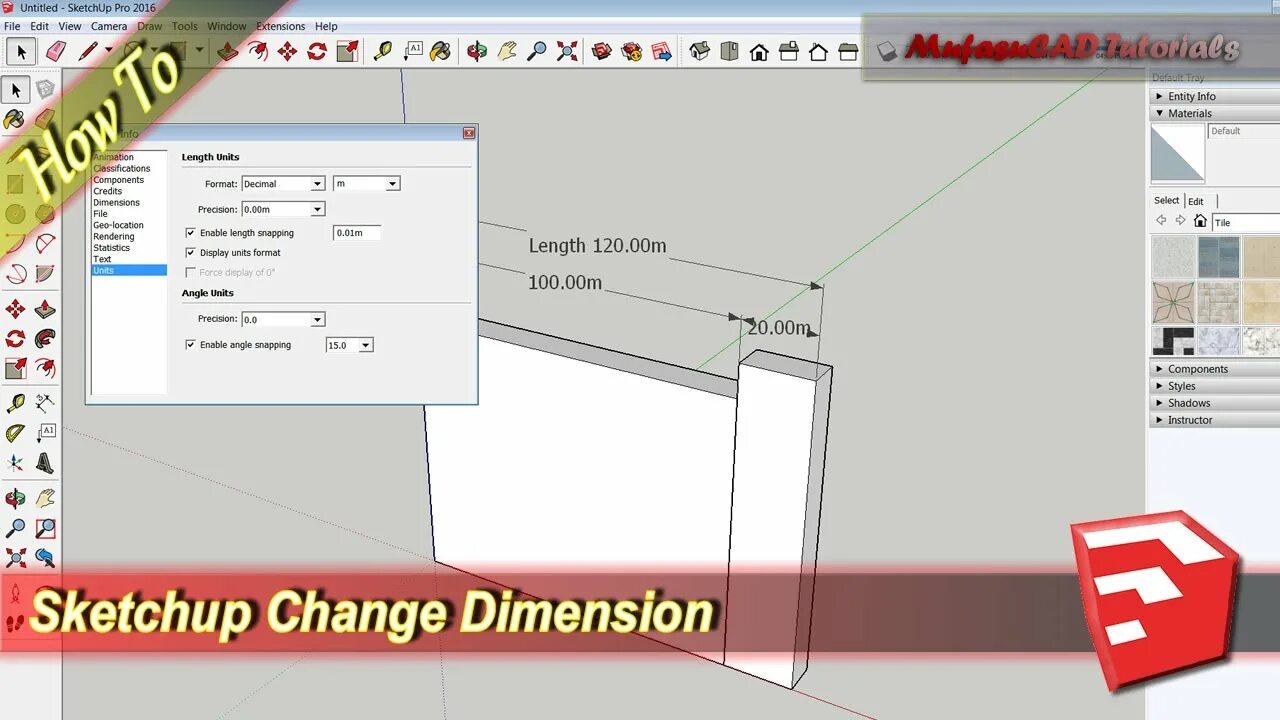The image size is (1280, 720).
Task: Open the angle snapping 15.0 dropdown
Action: click(x=350, y=346)
